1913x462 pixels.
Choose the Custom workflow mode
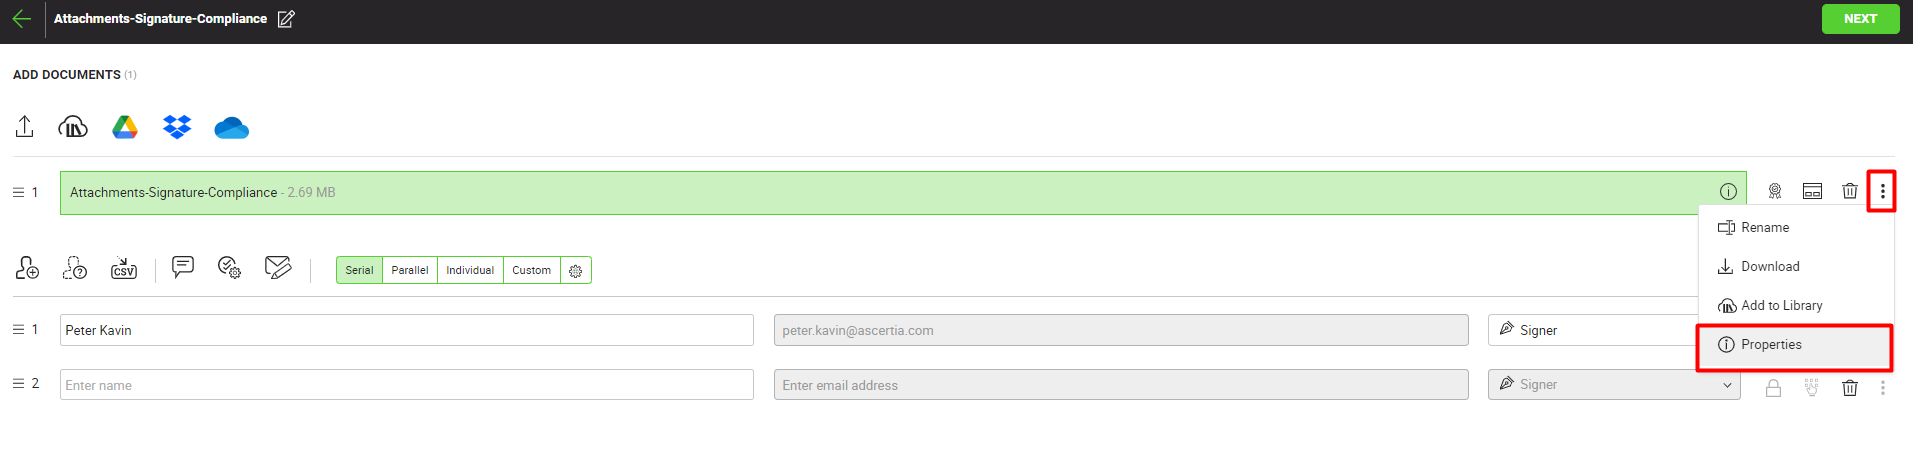point(531,270)
